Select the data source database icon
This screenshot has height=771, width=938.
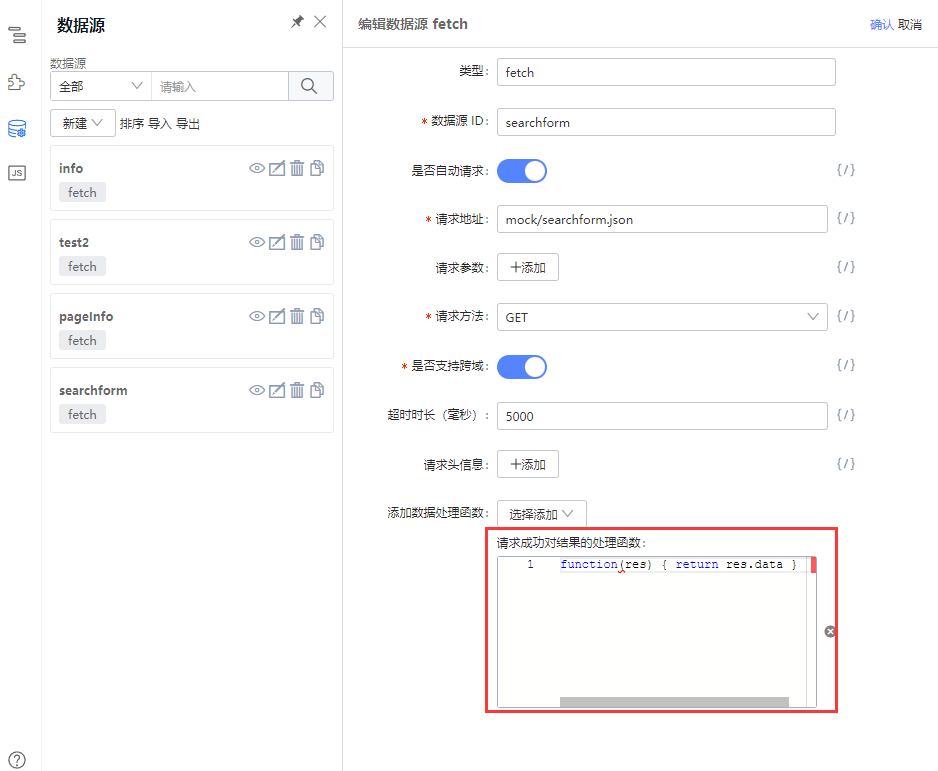[x=17, y=128]
